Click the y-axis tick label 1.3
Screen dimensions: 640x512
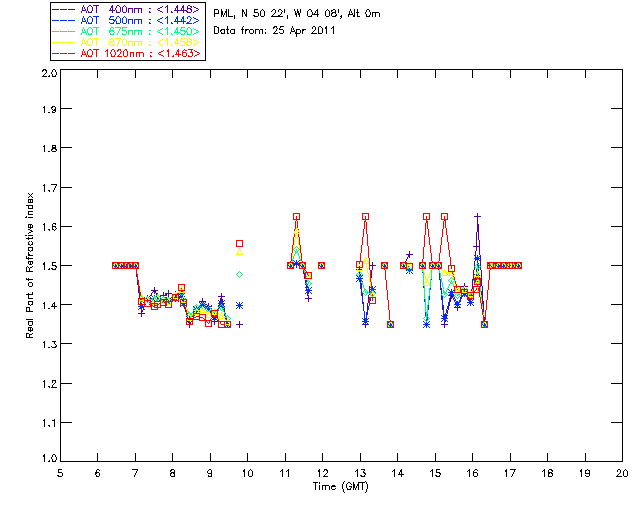(49, 344)
